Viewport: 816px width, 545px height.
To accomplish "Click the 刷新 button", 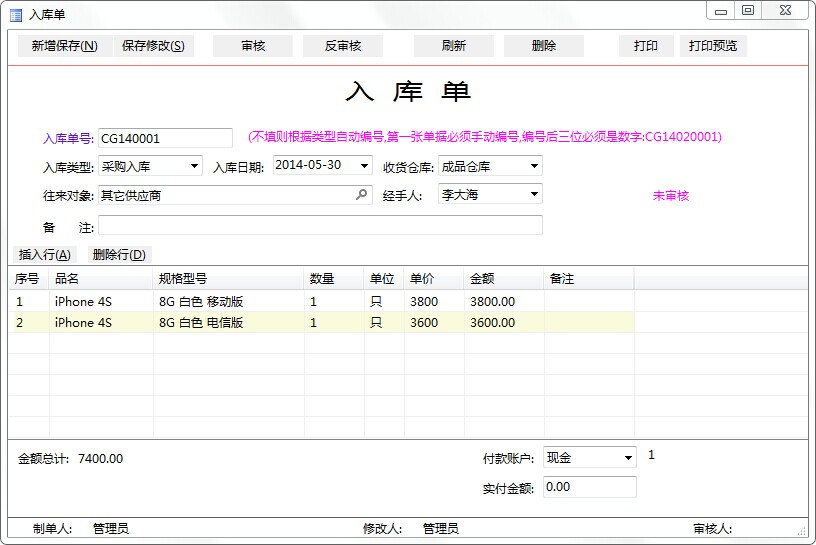I will pos(454,46).
